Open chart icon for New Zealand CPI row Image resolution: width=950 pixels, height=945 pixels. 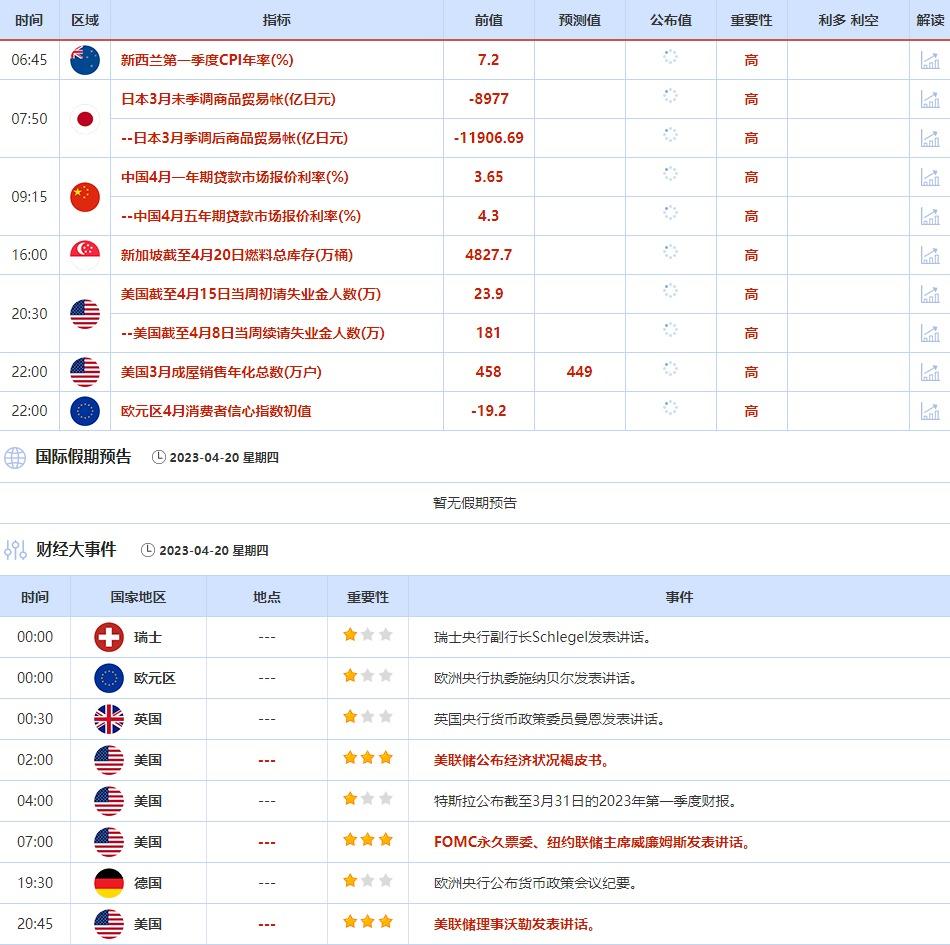(x=929, y=60)
